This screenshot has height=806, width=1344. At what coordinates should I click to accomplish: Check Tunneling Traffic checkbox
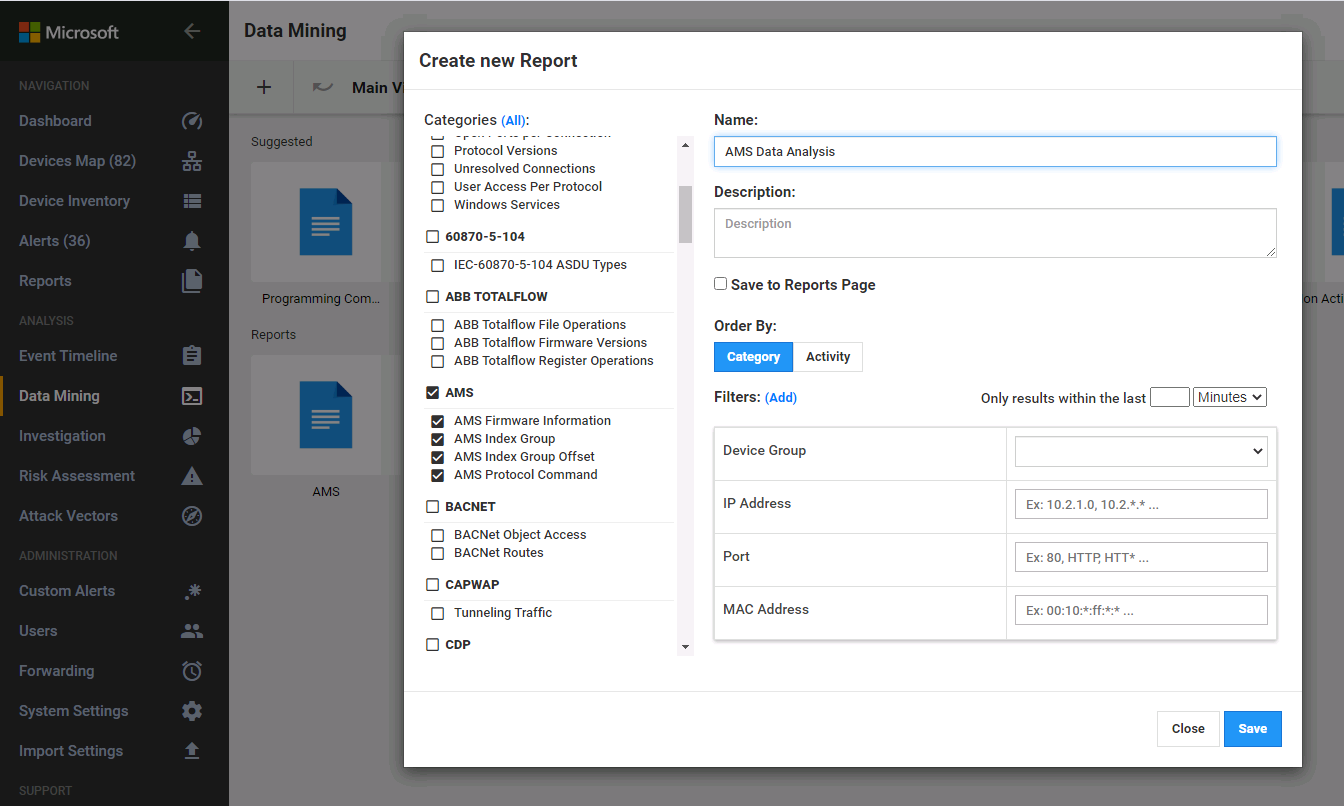click(437, 613)
